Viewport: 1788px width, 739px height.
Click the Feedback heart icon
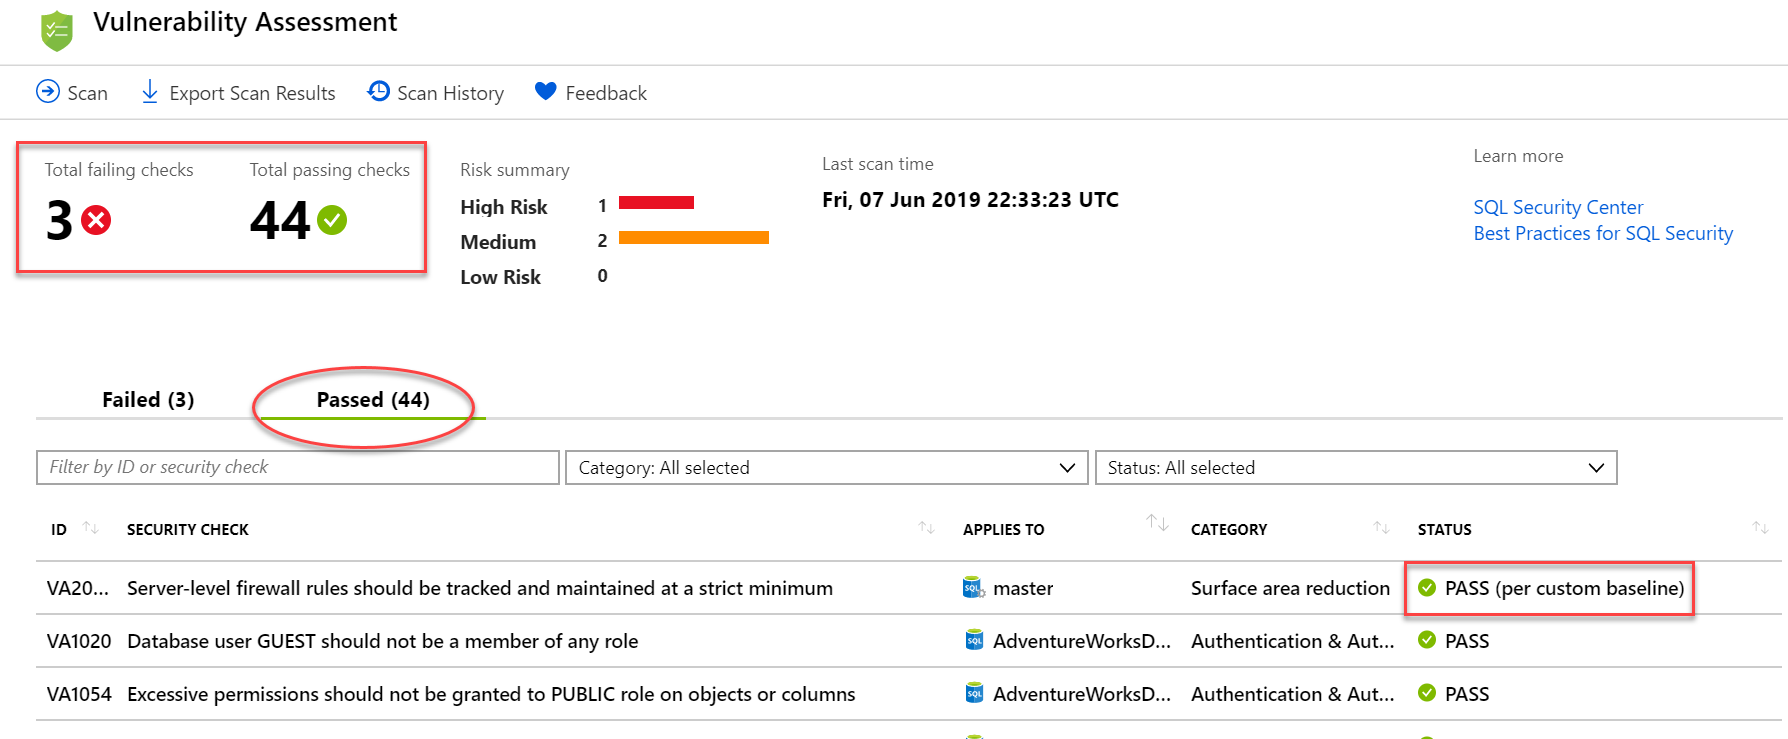point(545,92)
